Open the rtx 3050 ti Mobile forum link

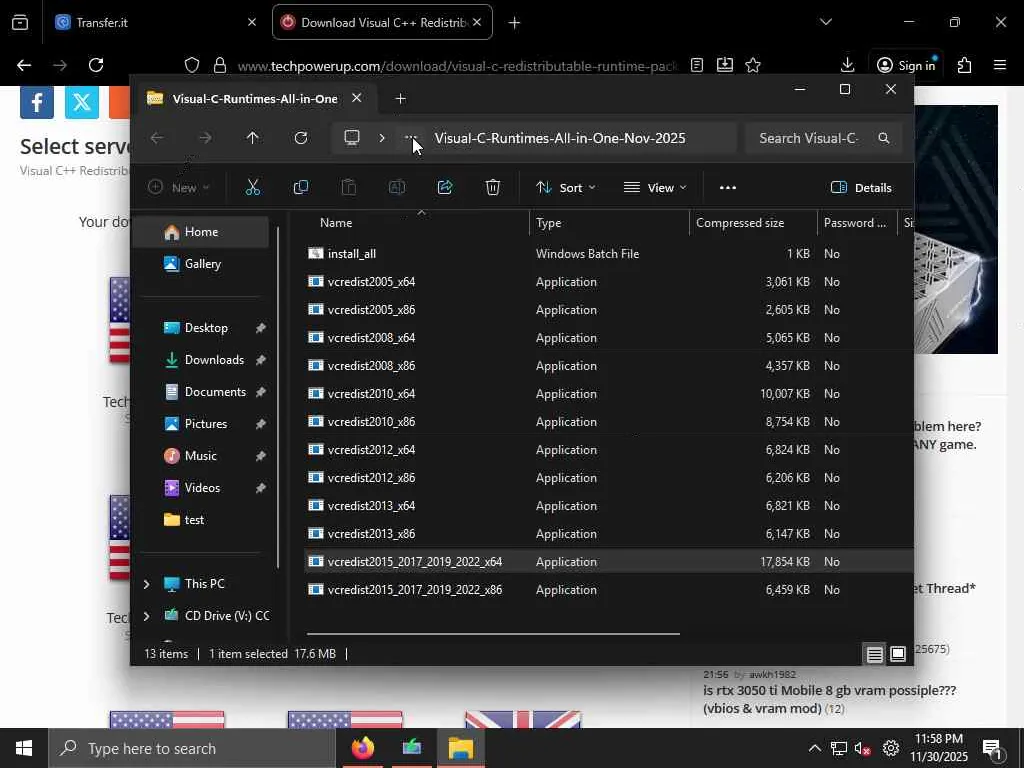[829, 699]
